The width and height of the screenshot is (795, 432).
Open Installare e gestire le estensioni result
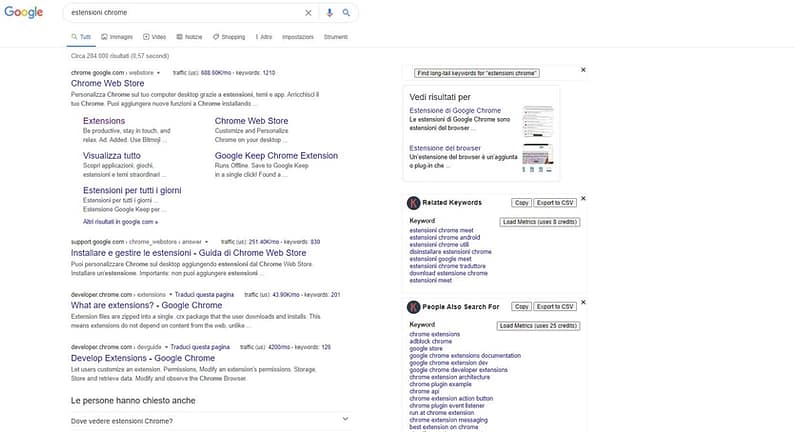189,253
